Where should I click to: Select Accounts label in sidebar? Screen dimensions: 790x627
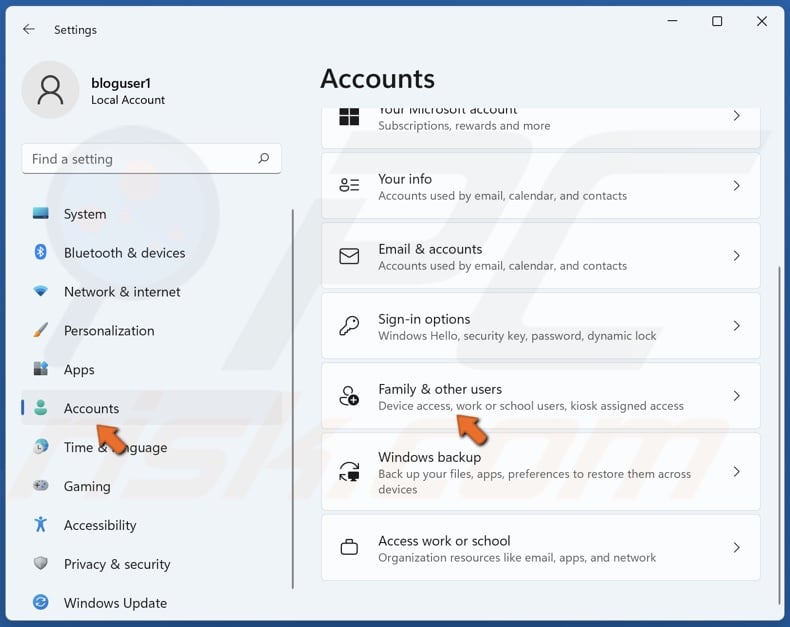91,408
